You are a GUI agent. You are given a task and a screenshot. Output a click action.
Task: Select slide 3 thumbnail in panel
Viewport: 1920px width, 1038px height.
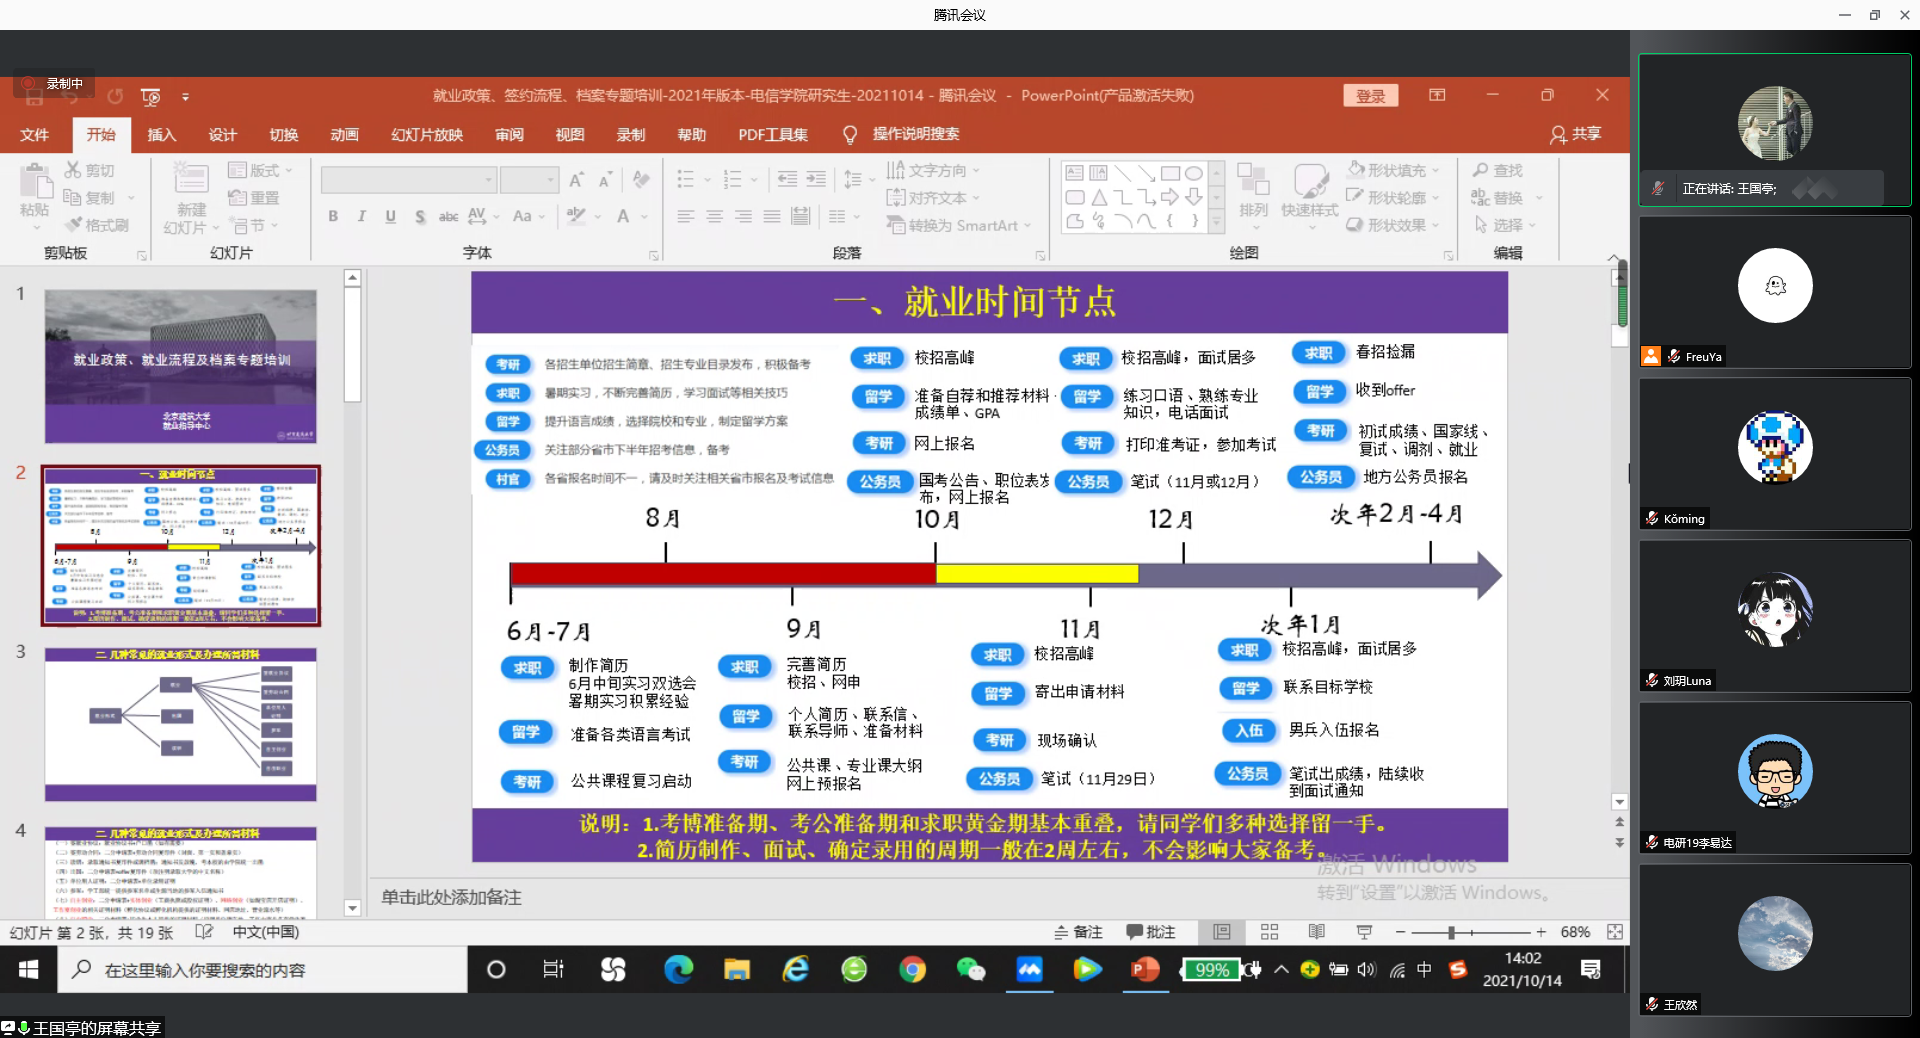[x=180, y=724]
